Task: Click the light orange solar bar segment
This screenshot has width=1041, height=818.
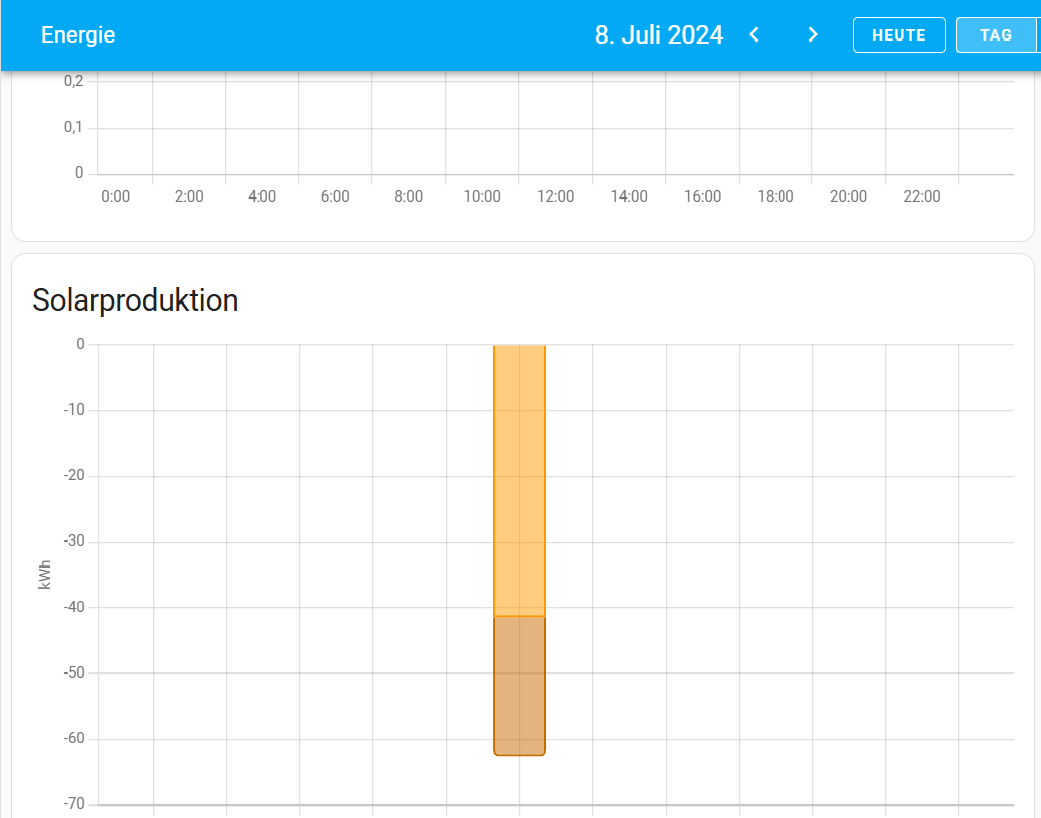Action: 519,480
